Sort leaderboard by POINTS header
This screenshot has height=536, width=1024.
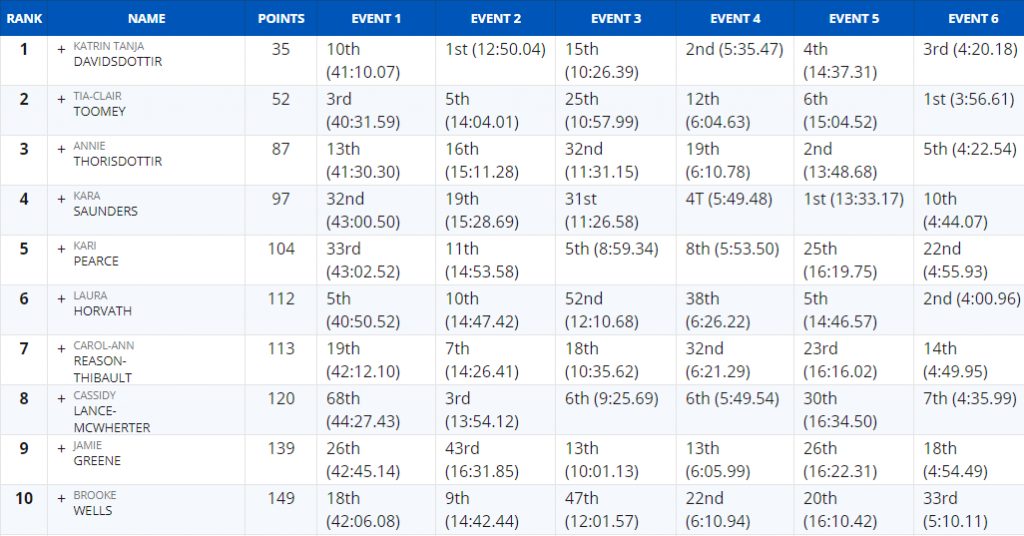point(281,18)
